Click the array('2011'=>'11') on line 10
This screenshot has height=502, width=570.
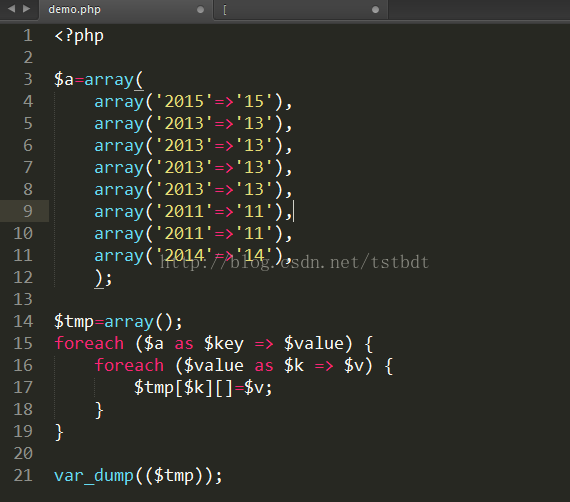click(x=193, y=234)
